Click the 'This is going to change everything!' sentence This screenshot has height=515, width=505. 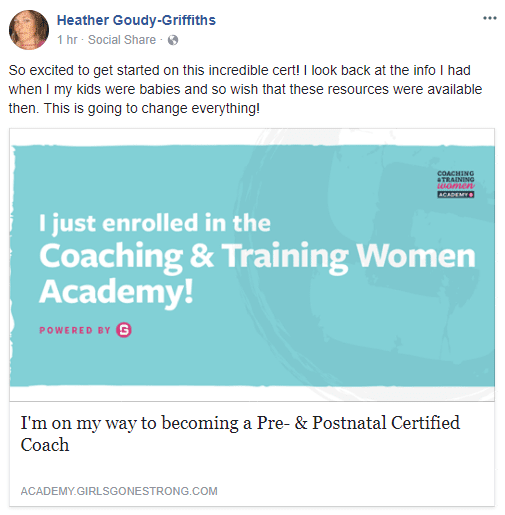[152, 109]
